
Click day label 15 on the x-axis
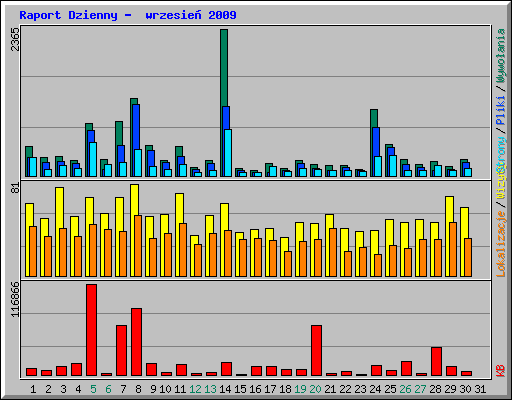click(x=240, y=389)
